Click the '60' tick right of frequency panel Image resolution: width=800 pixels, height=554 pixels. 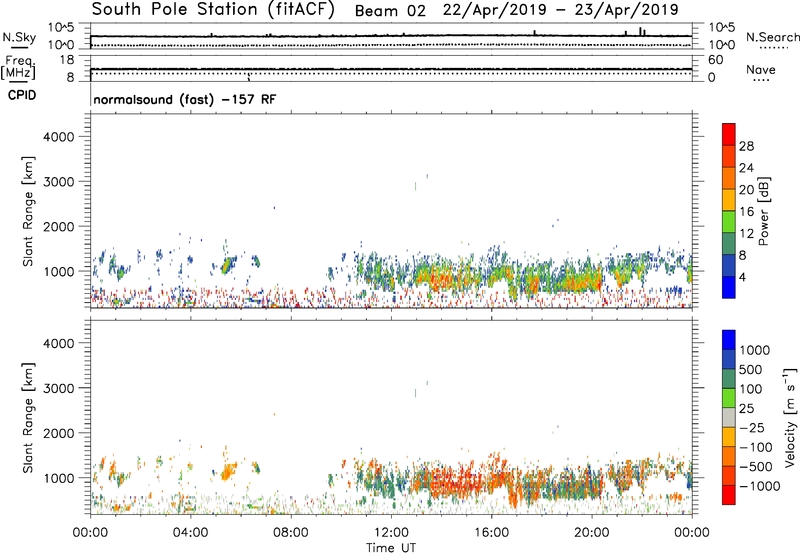[x=715, y=60]
